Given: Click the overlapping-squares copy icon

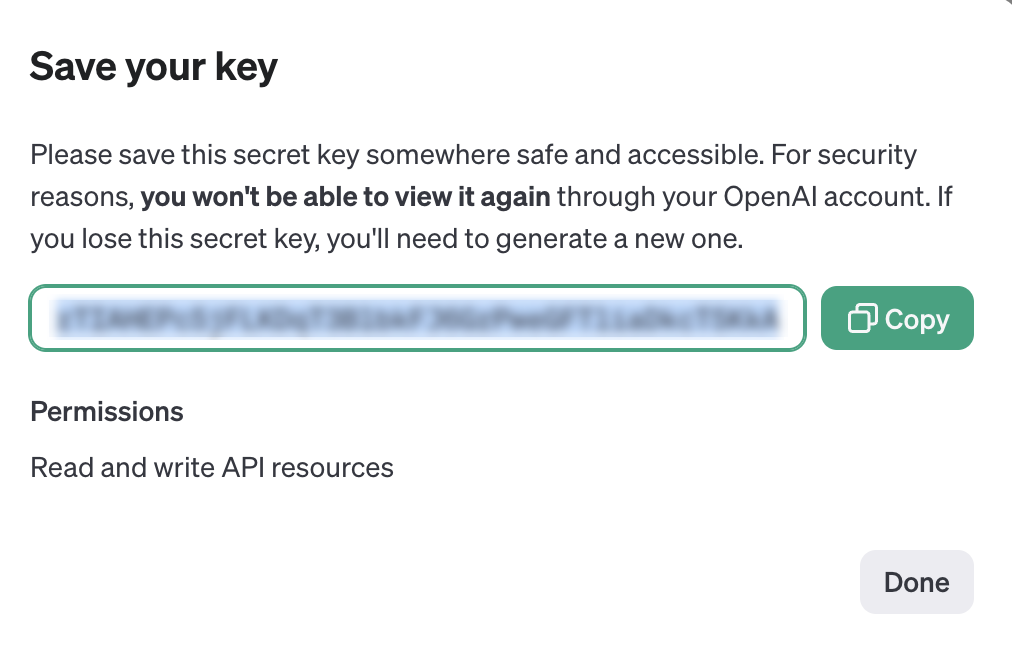Looking at the screenshot, I should (x=862, y=319).
